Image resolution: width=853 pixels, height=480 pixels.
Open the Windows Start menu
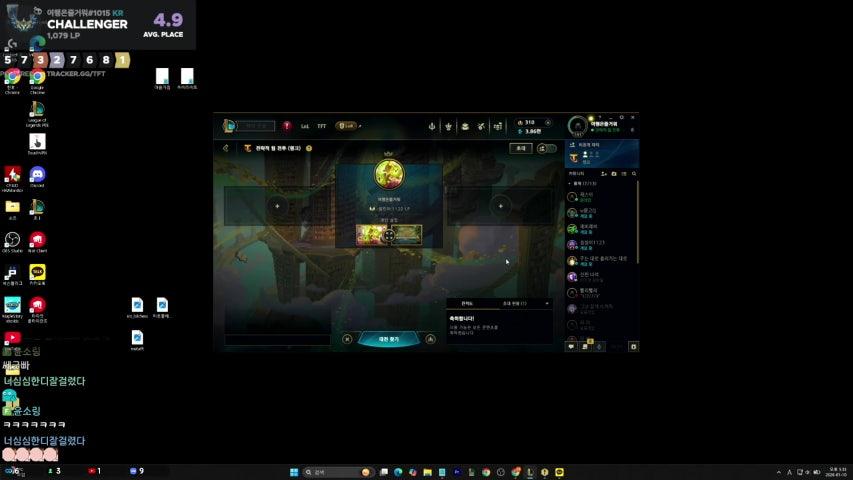[x=294, y=472]
